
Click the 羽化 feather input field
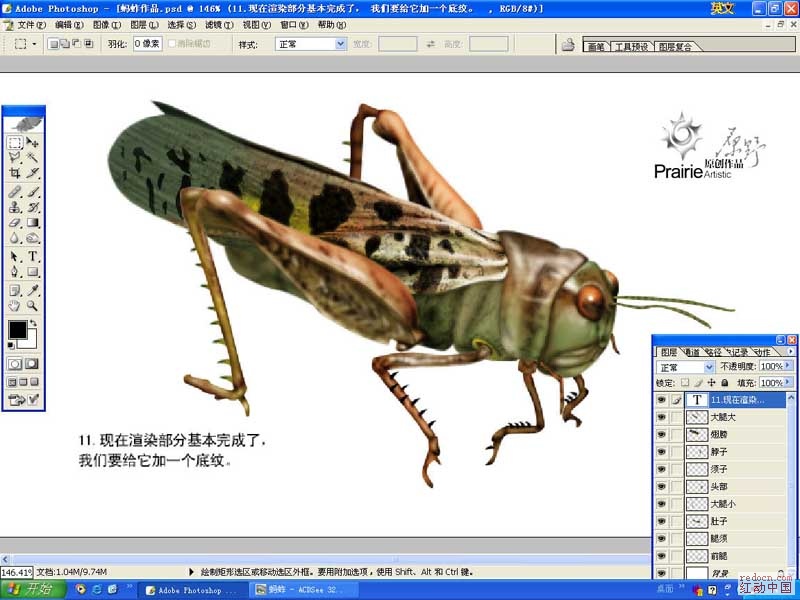pyautogui.click(x=147, y=44)
